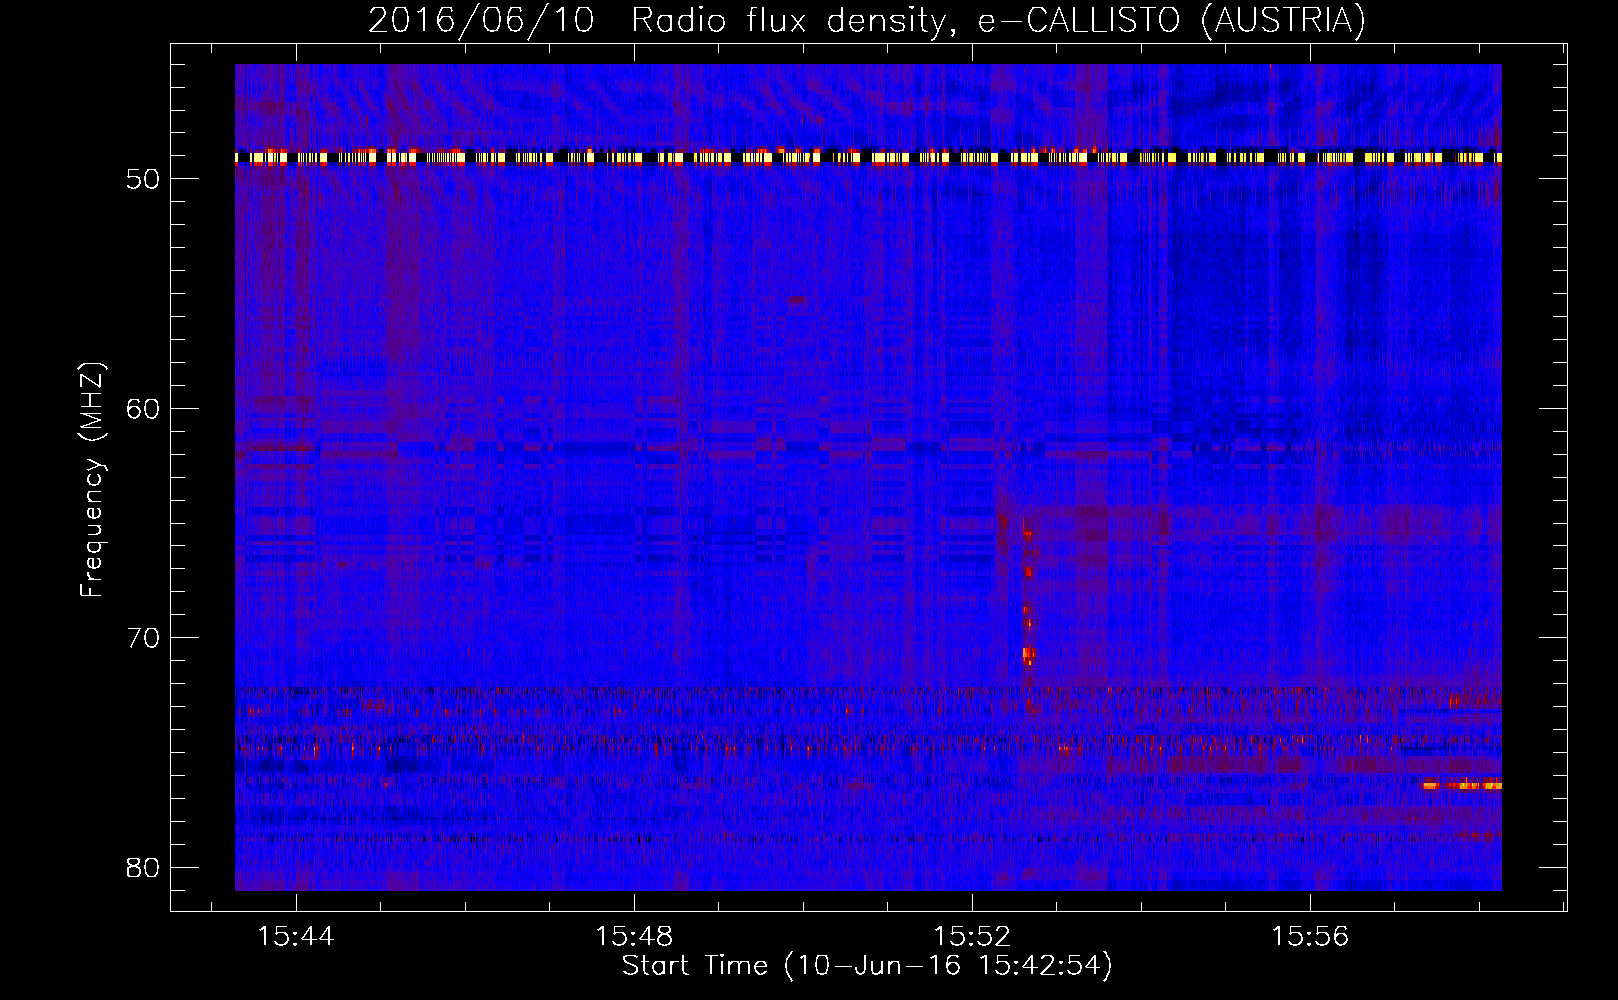The width and height of the screenshot is (1618, 1000).
Task: Click the 'Frequency (MHZ)' y-axis label
Action: [x=91, y=480]
